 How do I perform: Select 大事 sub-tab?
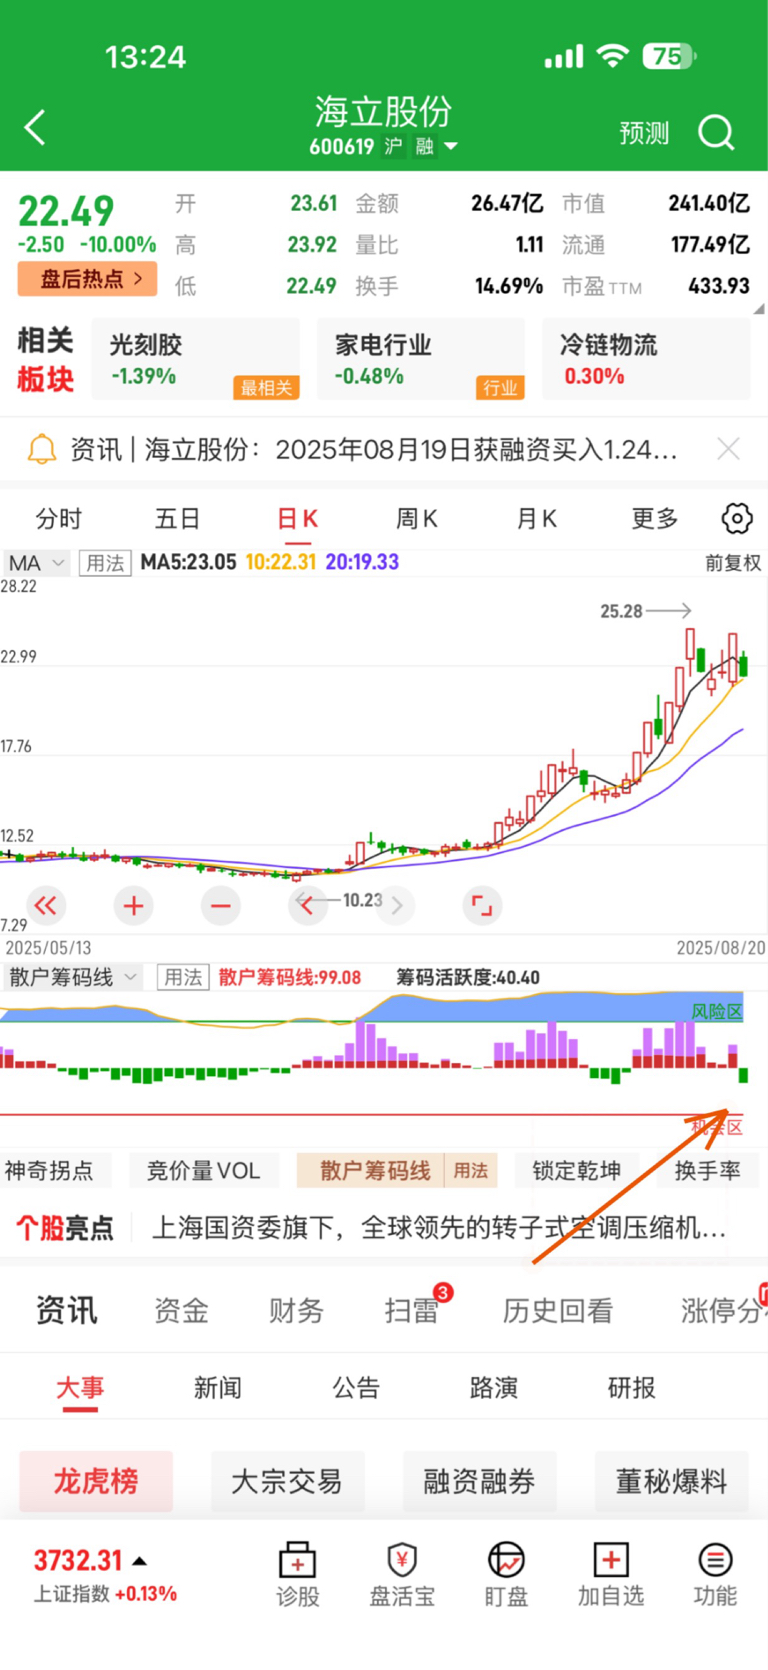[x=80, y=1388]
